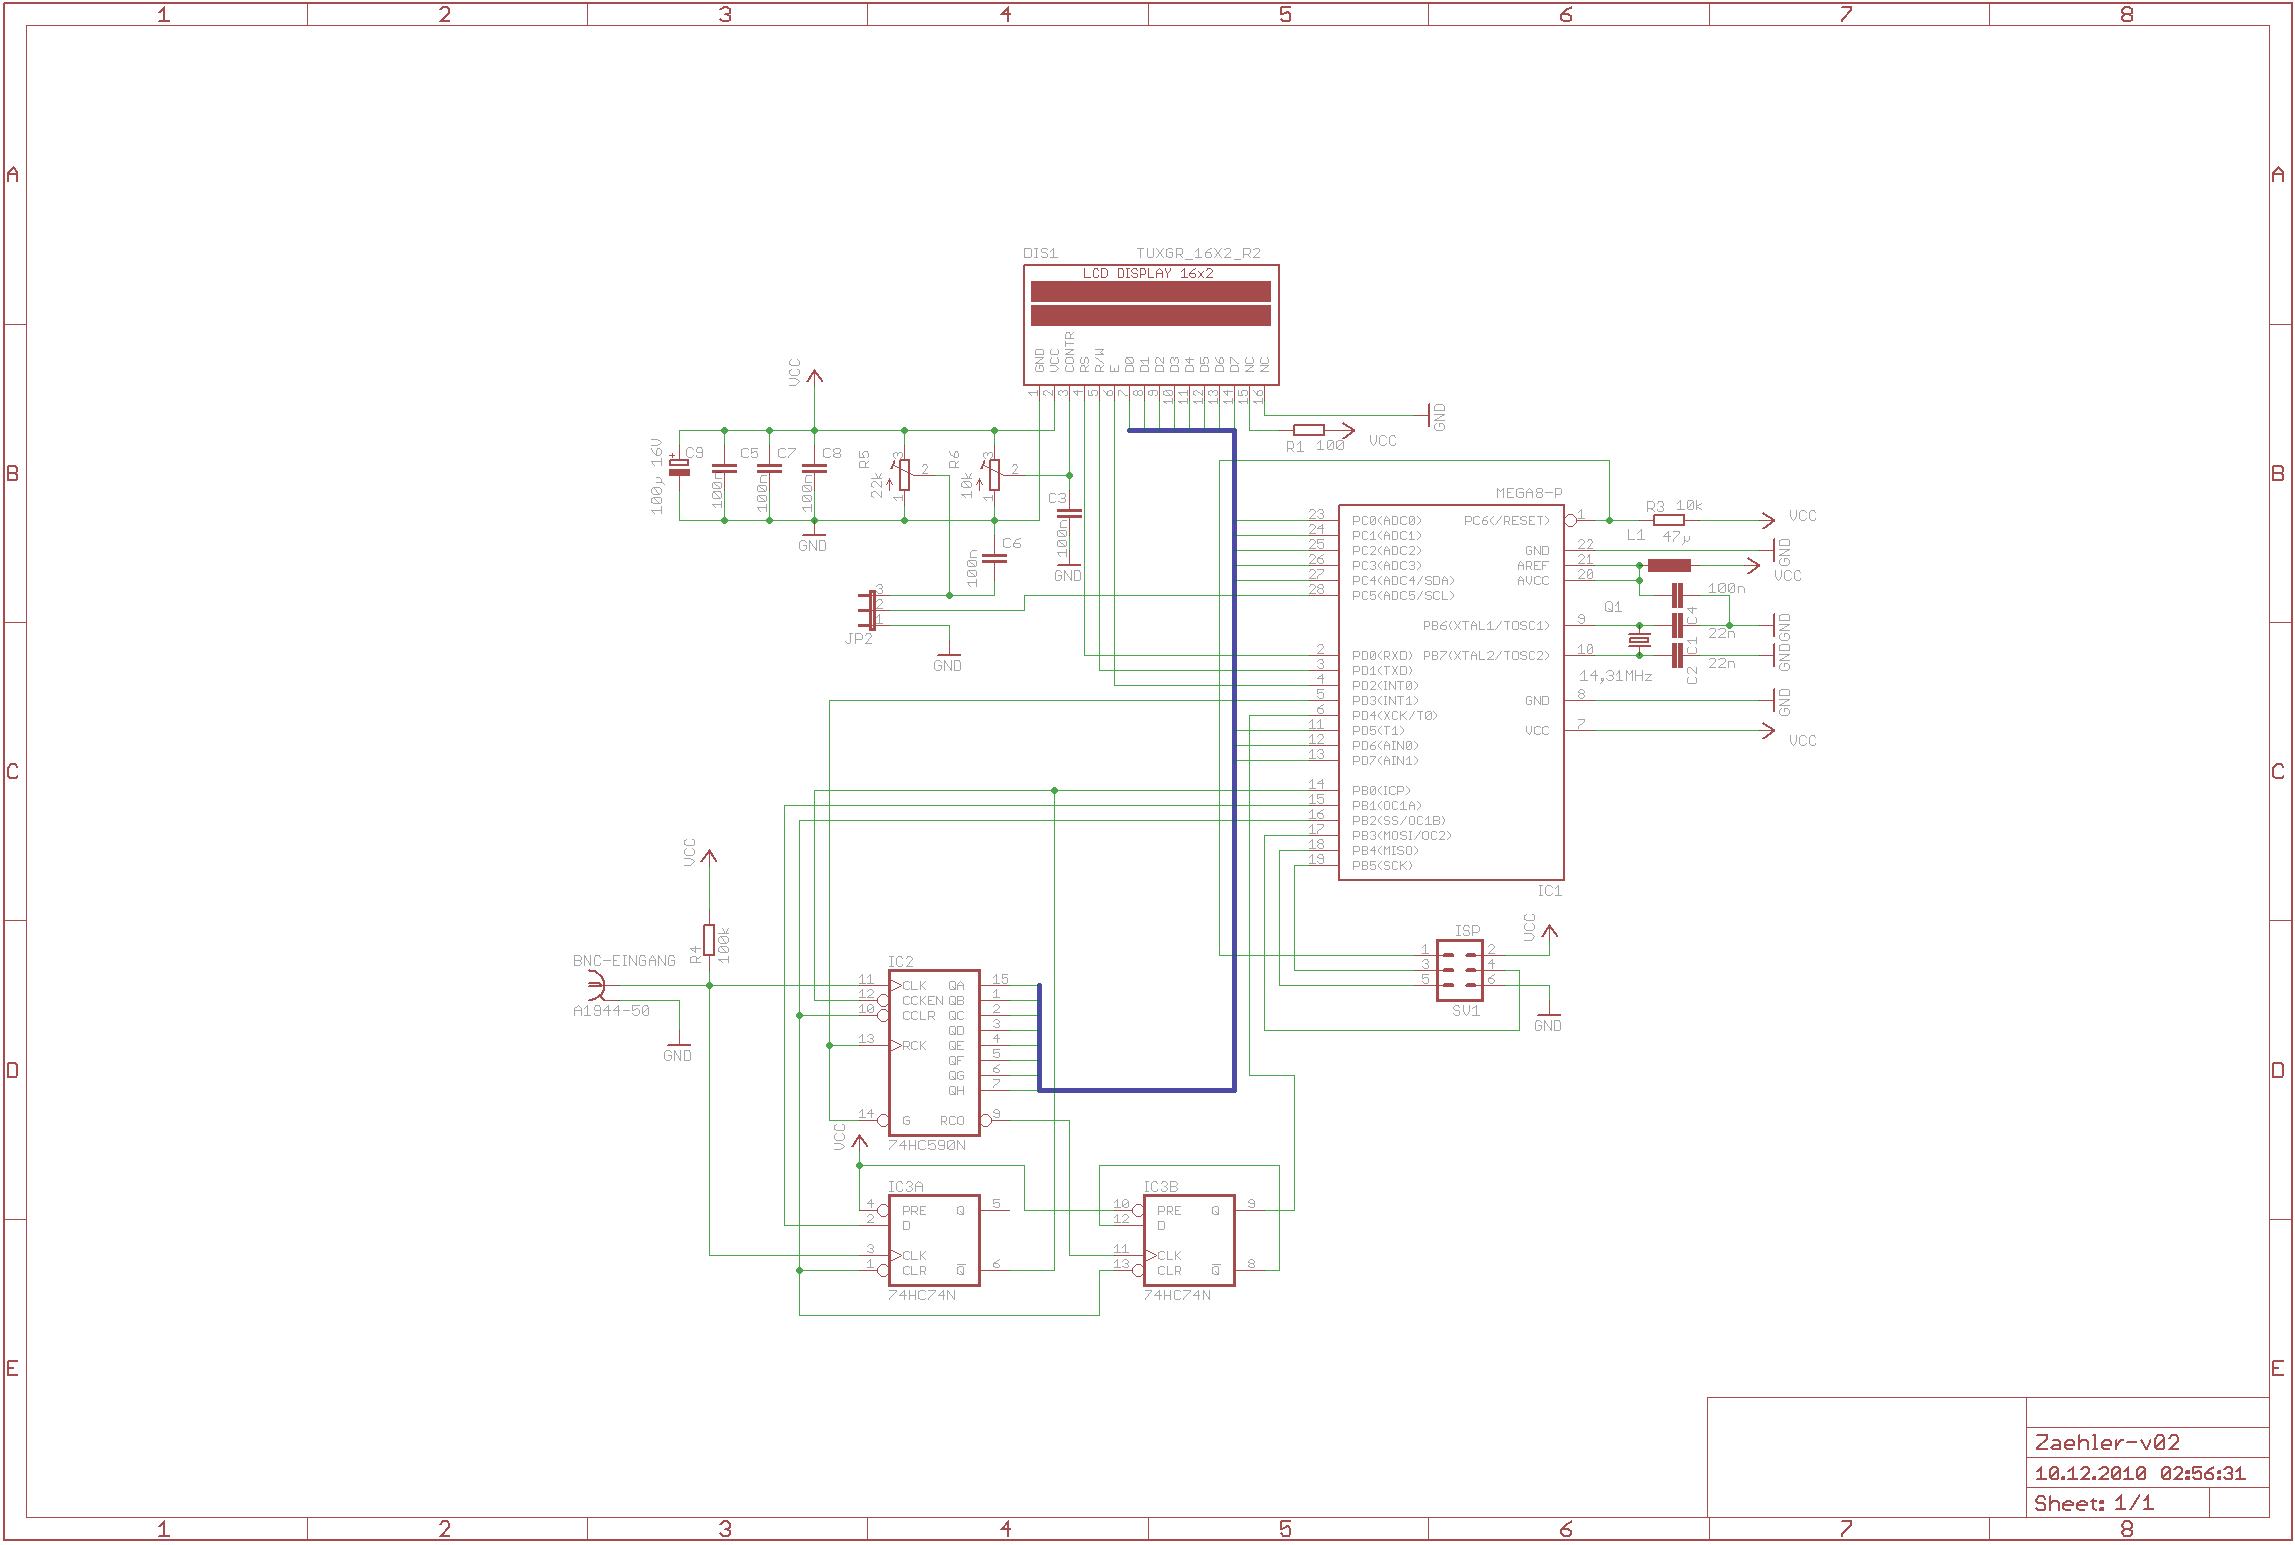
Task: Click the R3 10k pull-up resistor
Action: [1668, 520]
